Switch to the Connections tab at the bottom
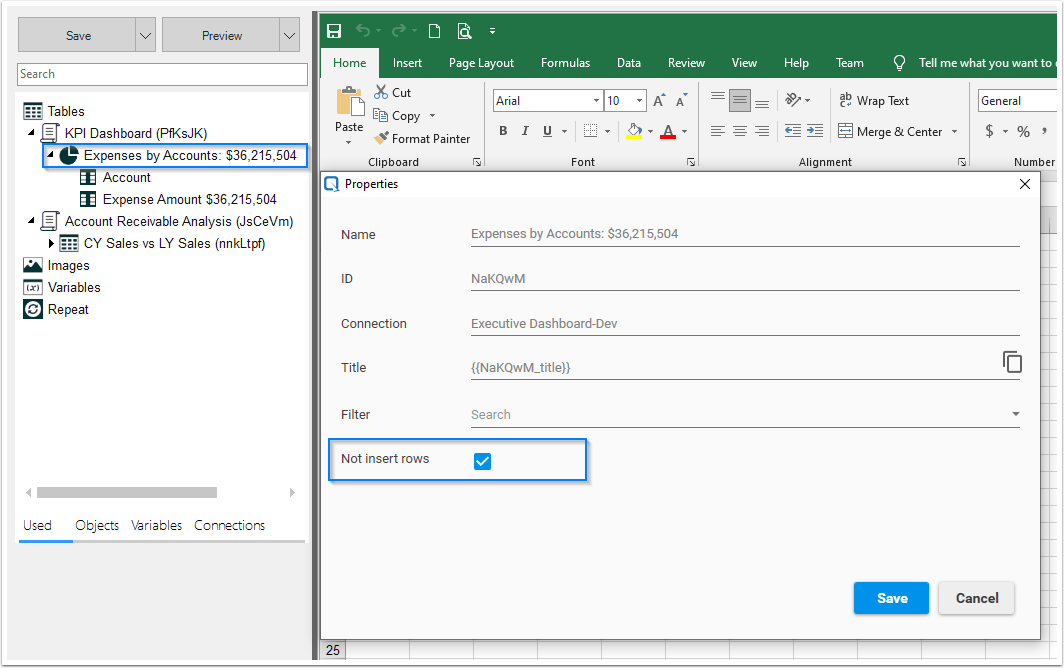Image resolution: width=1064 pixels, height=668 pixels. (x=229, y=525)
